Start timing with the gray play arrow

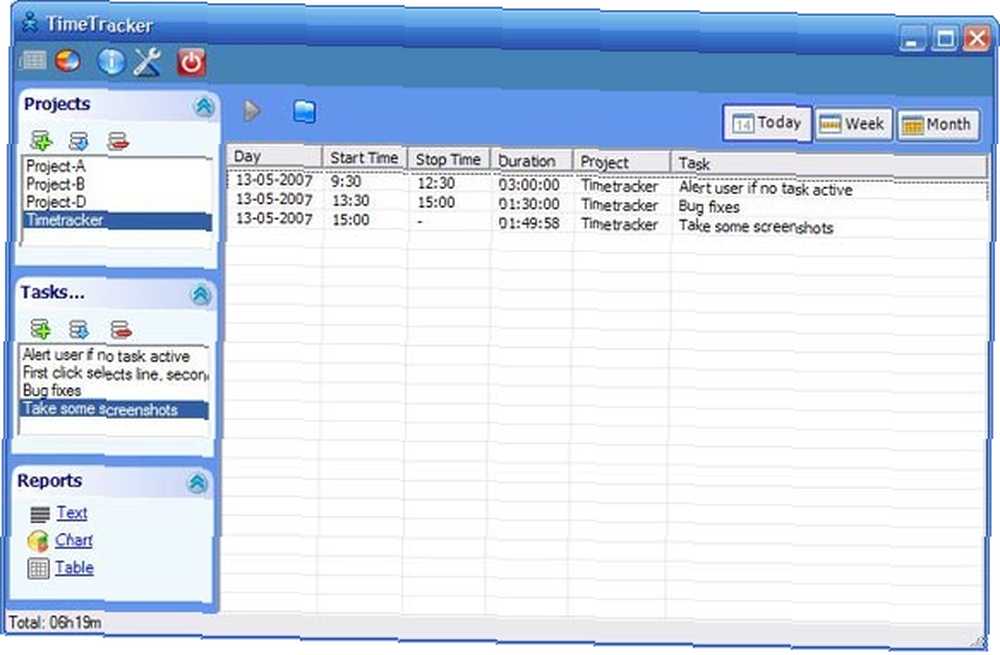pos(252,111)
